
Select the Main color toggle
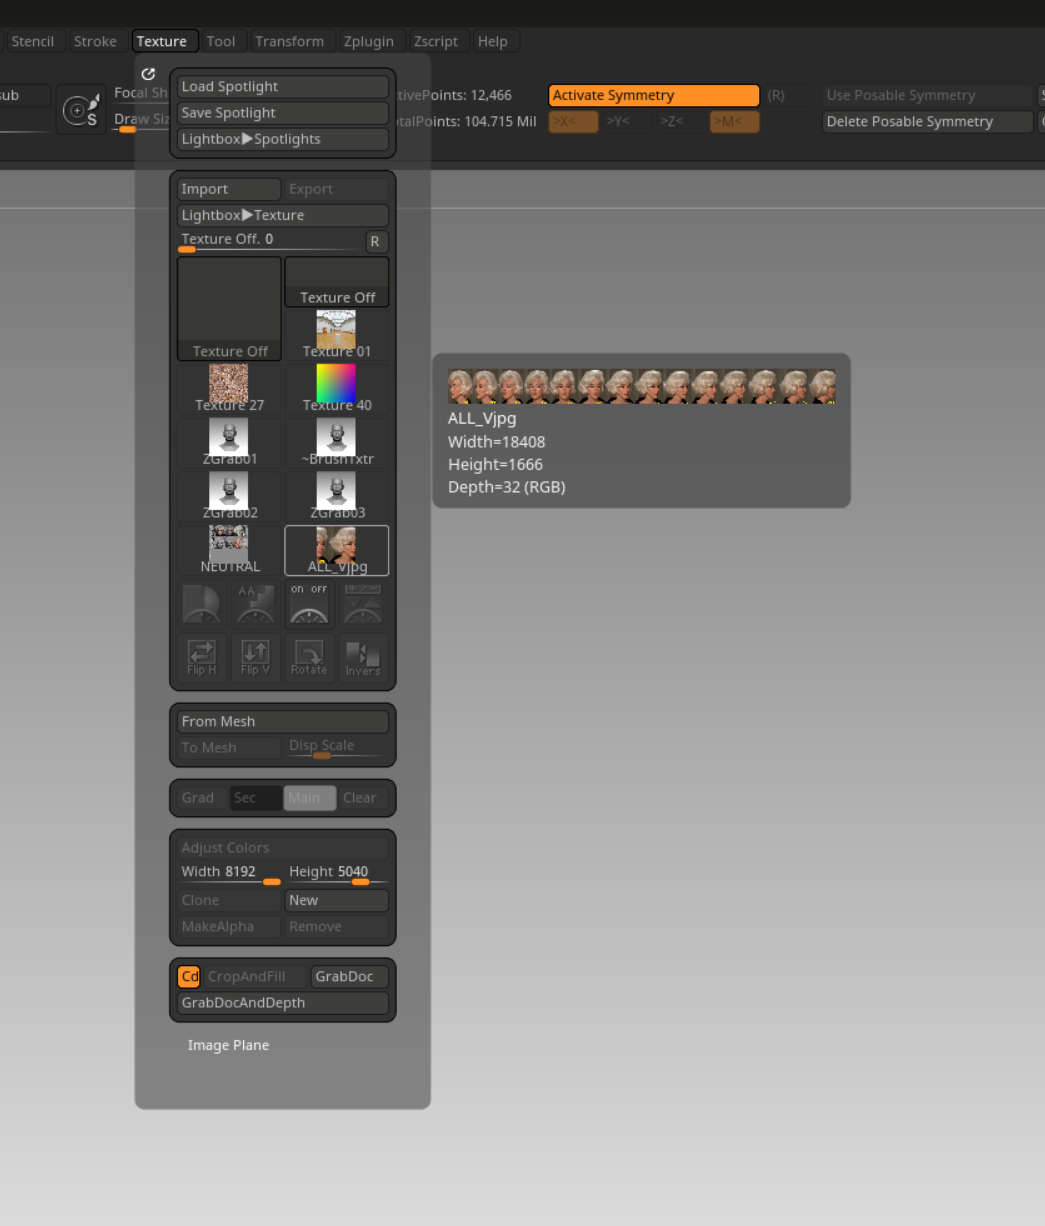309,798
